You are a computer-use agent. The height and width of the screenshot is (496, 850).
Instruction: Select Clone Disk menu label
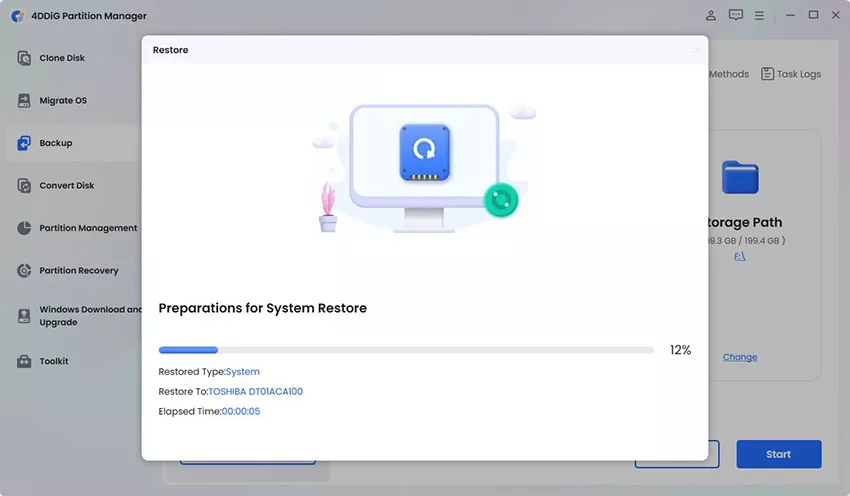point(62,58)
